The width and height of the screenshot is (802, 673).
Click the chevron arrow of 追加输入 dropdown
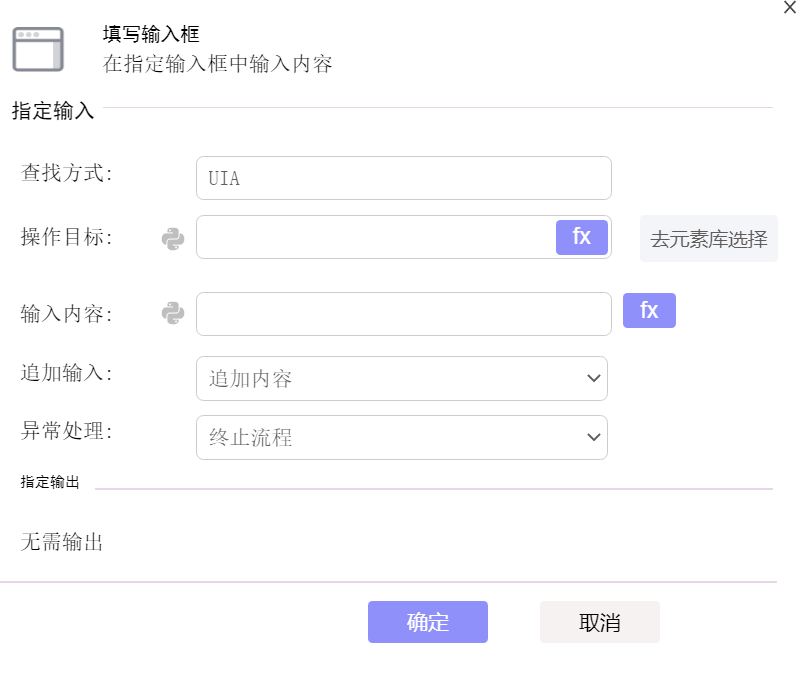593,378
